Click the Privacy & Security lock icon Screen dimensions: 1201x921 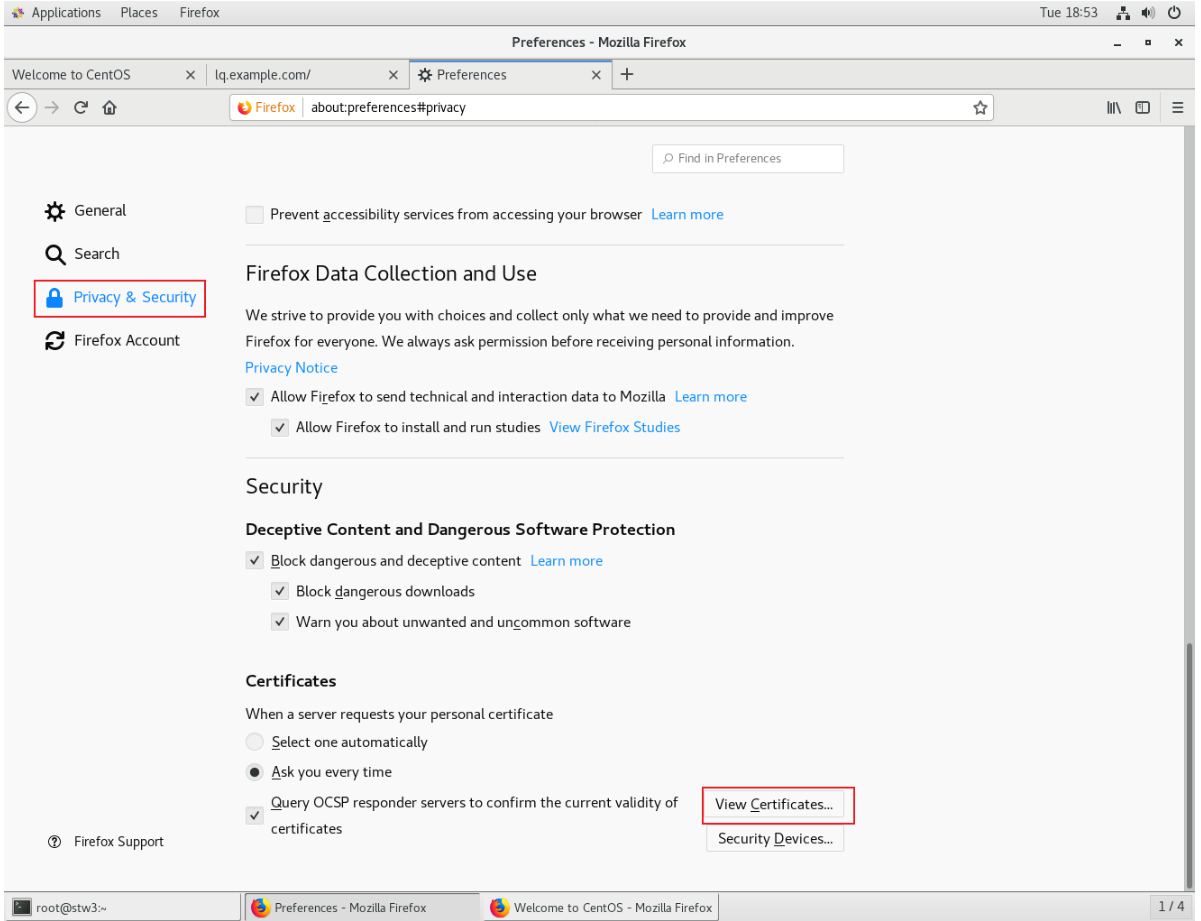pos(55,298)
